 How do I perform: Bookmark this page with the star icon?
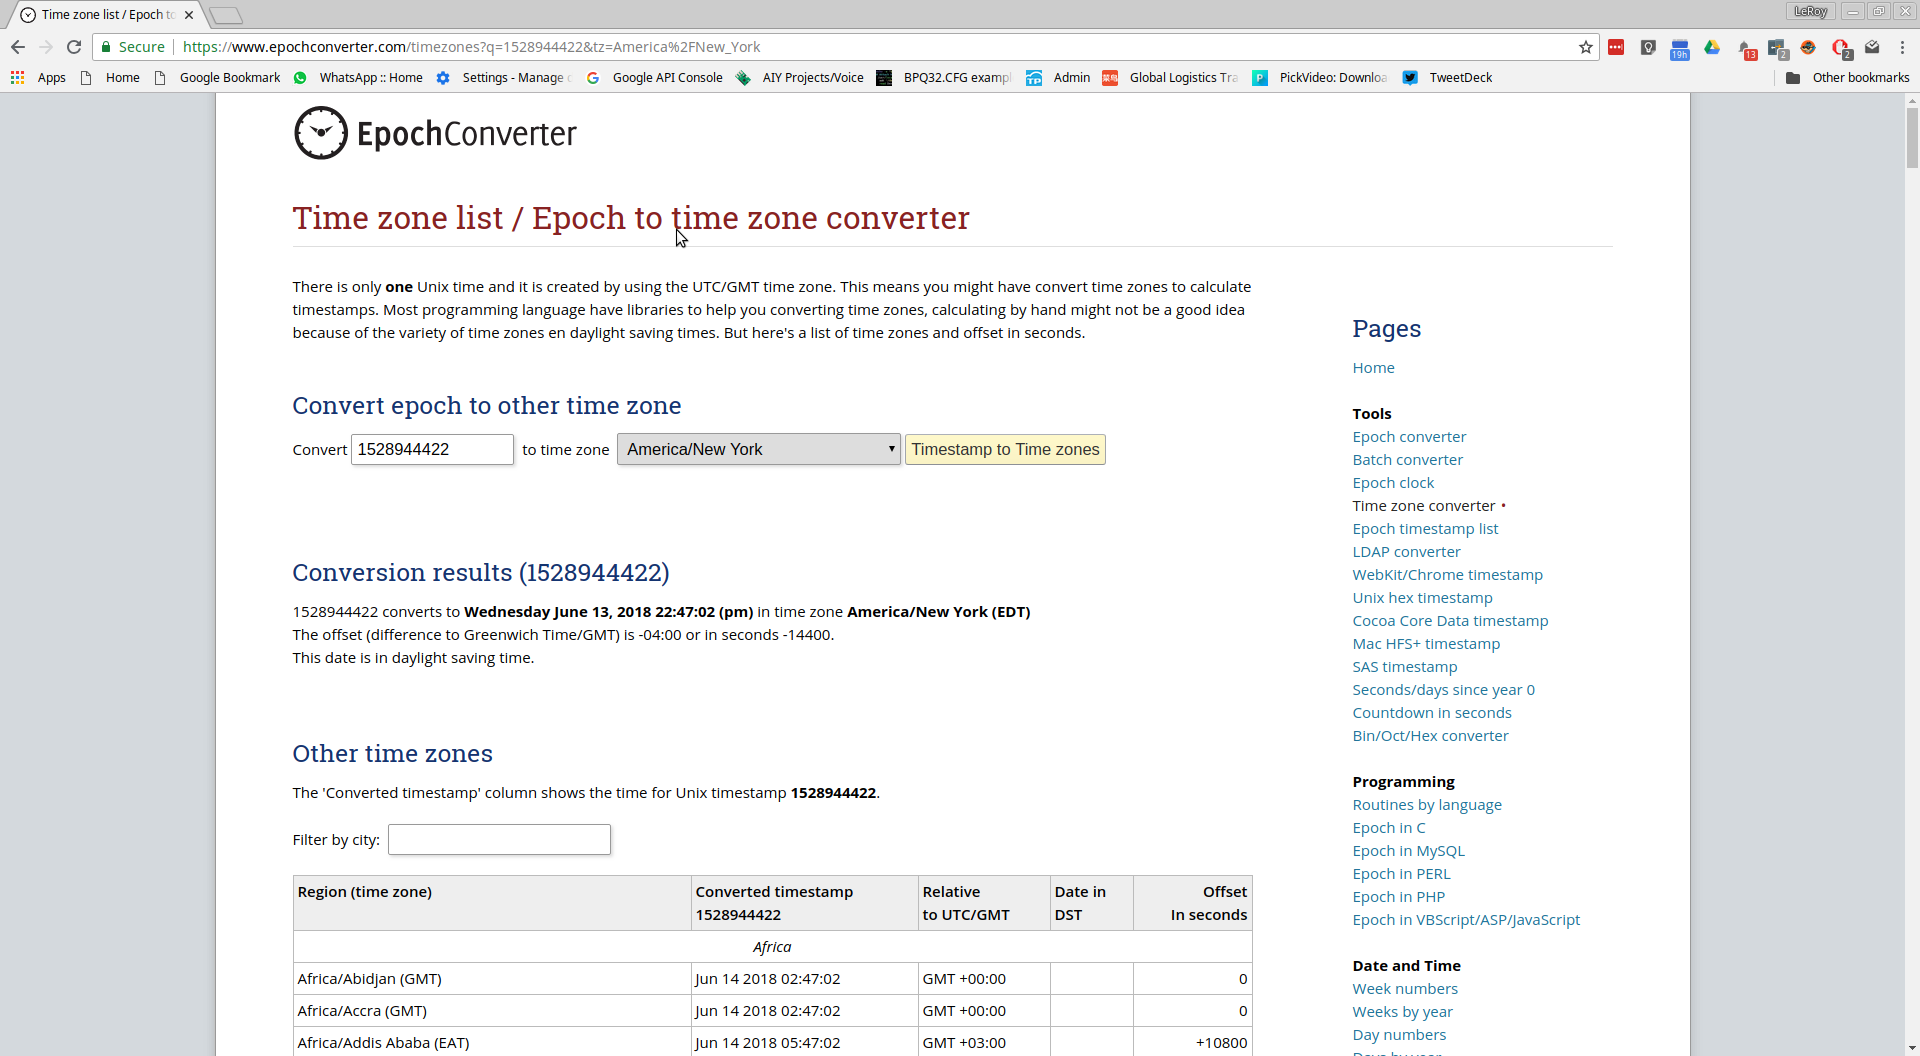(x=1586, y=47)
